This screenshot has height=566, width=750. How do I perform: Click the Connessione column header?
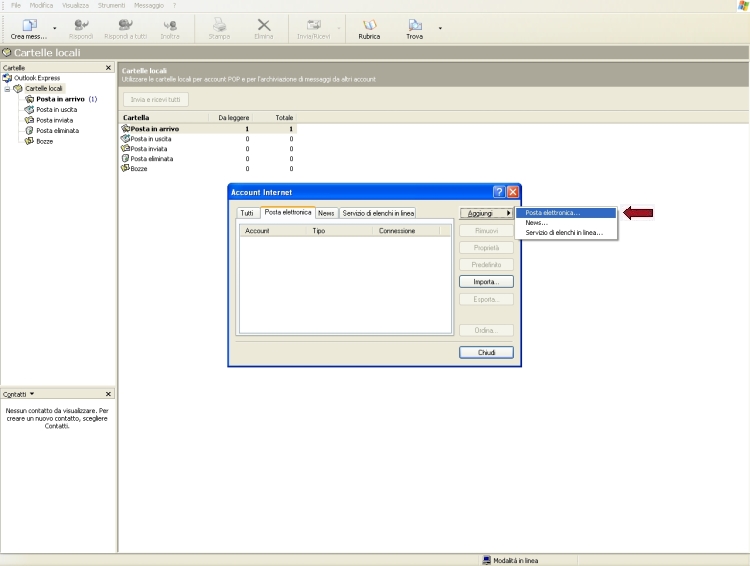[406, 231]
